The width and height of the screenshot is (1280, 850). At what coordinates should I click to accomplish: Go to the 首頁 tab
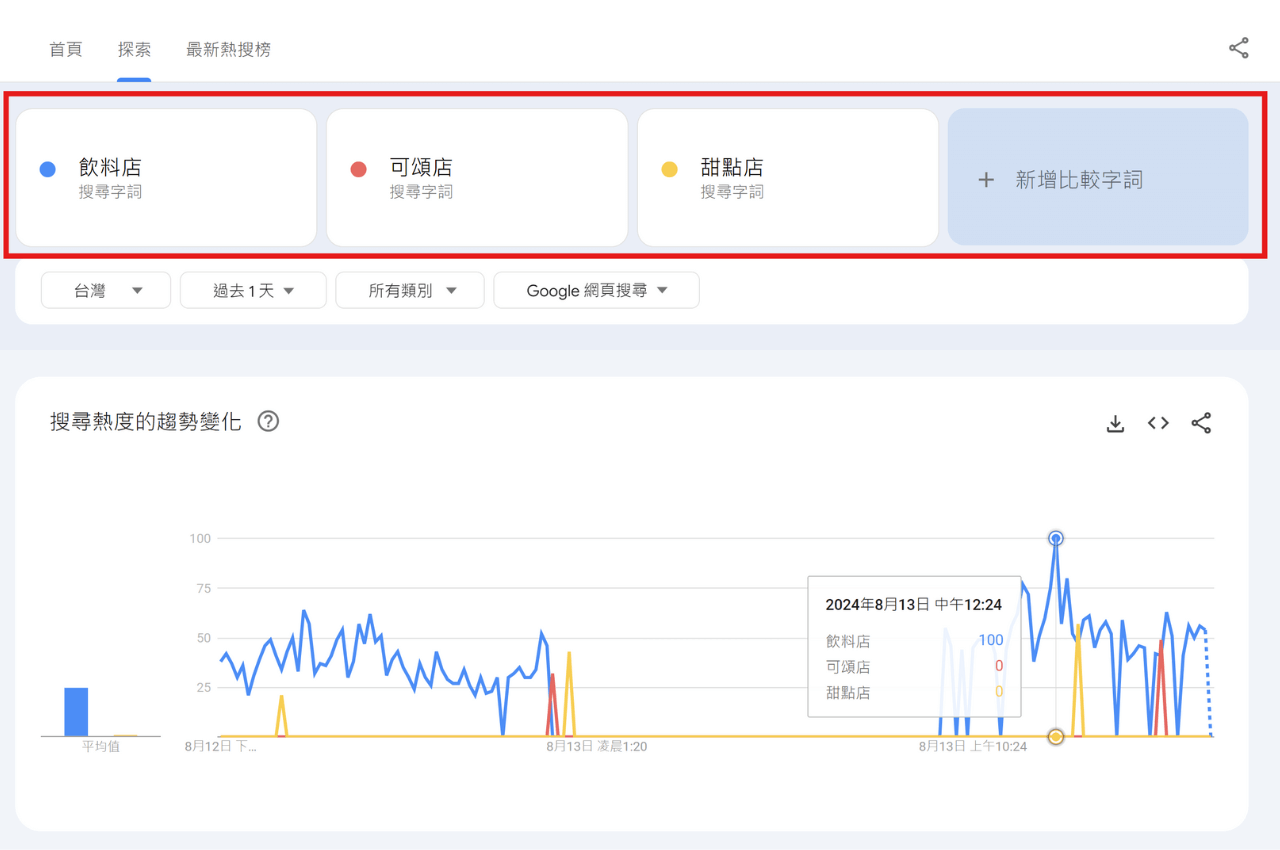pyautogui.click(x=66, y=49)
